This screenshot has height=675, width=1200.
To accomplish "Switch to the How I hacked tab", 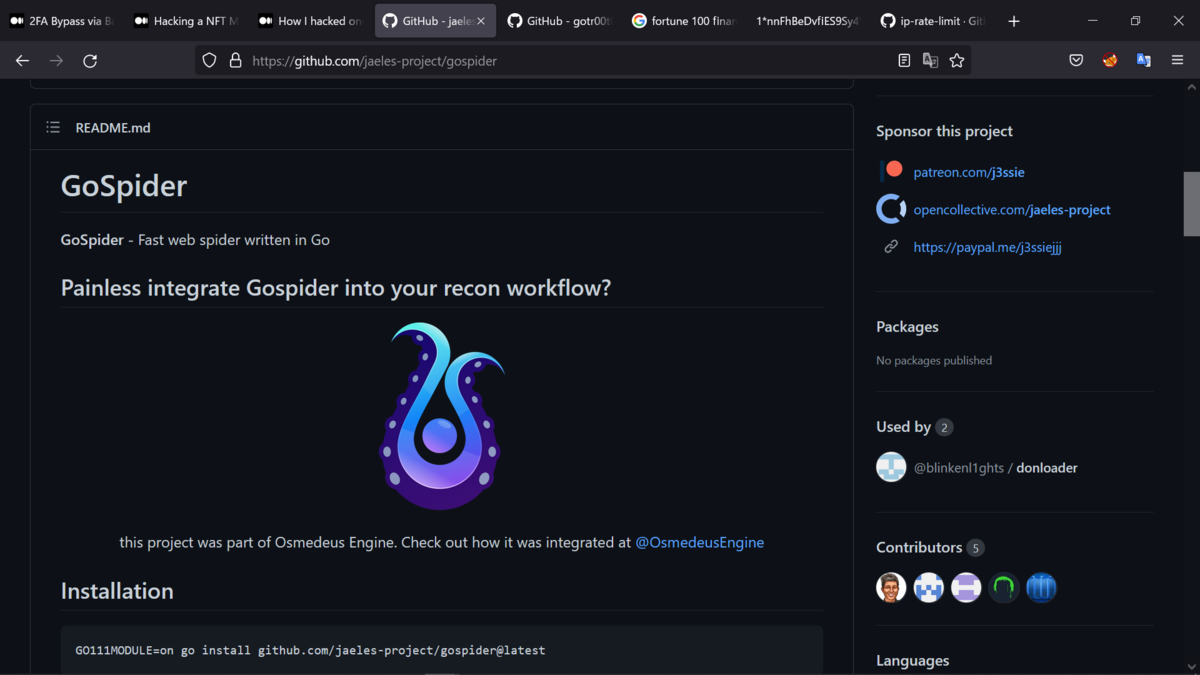I will (x=311, y=21).
